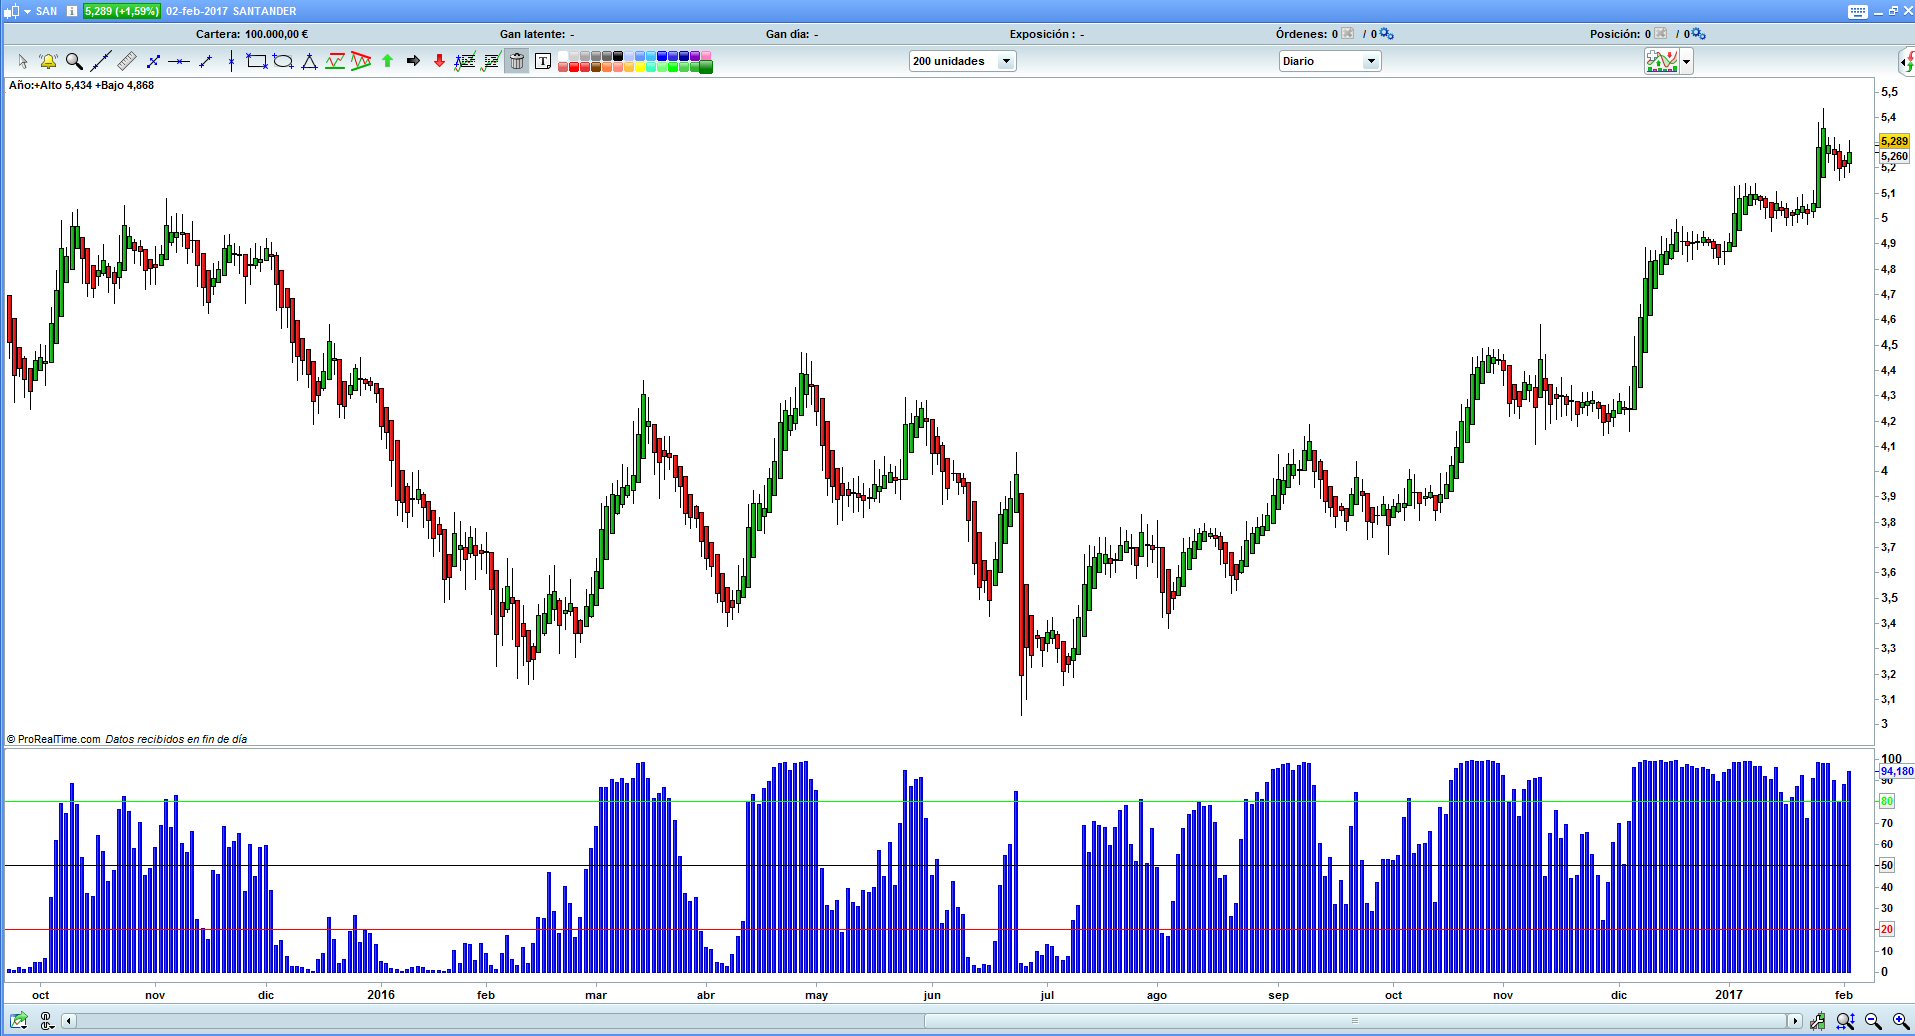The height and width of the screenshot is (1036, 1915).
Task: Insert a green up arrow
Action: click(387, 62)
